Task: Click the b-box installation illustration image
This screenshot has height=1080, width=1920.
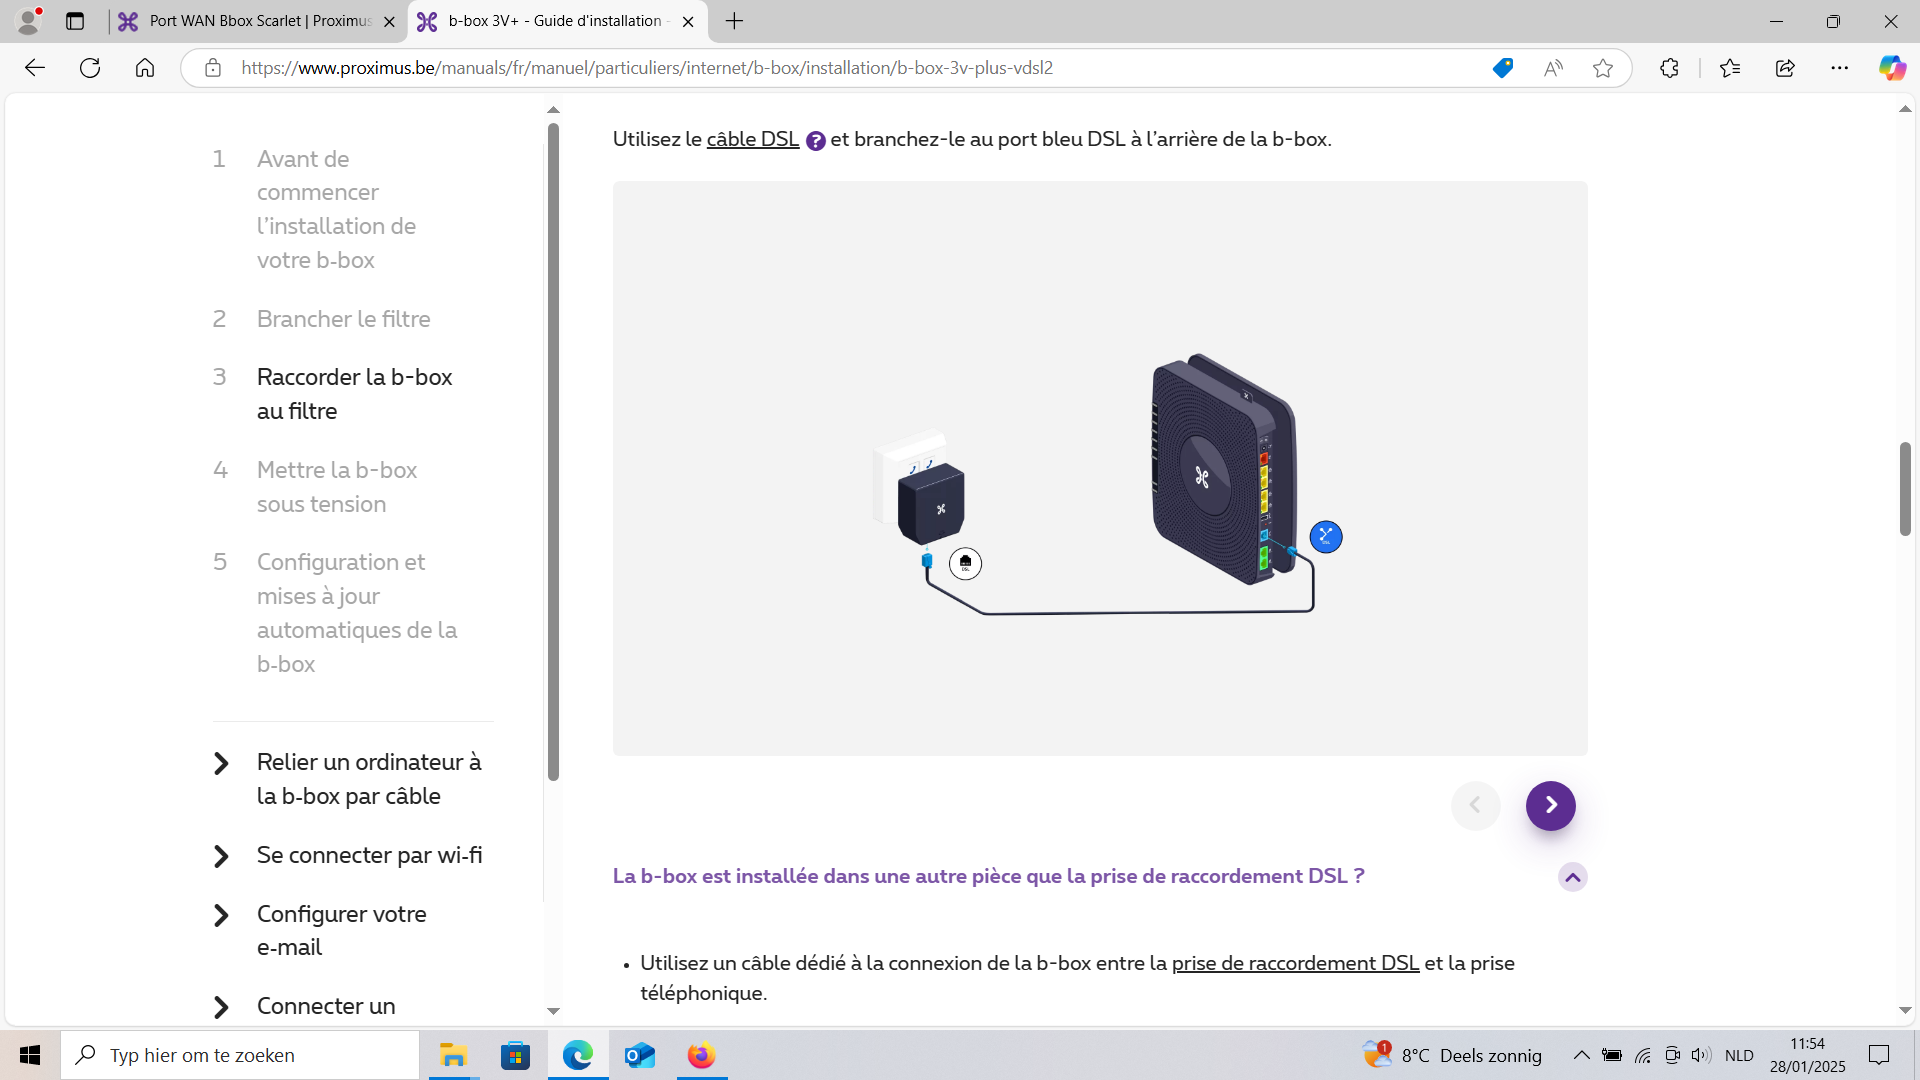Action: click(1100, 468)
